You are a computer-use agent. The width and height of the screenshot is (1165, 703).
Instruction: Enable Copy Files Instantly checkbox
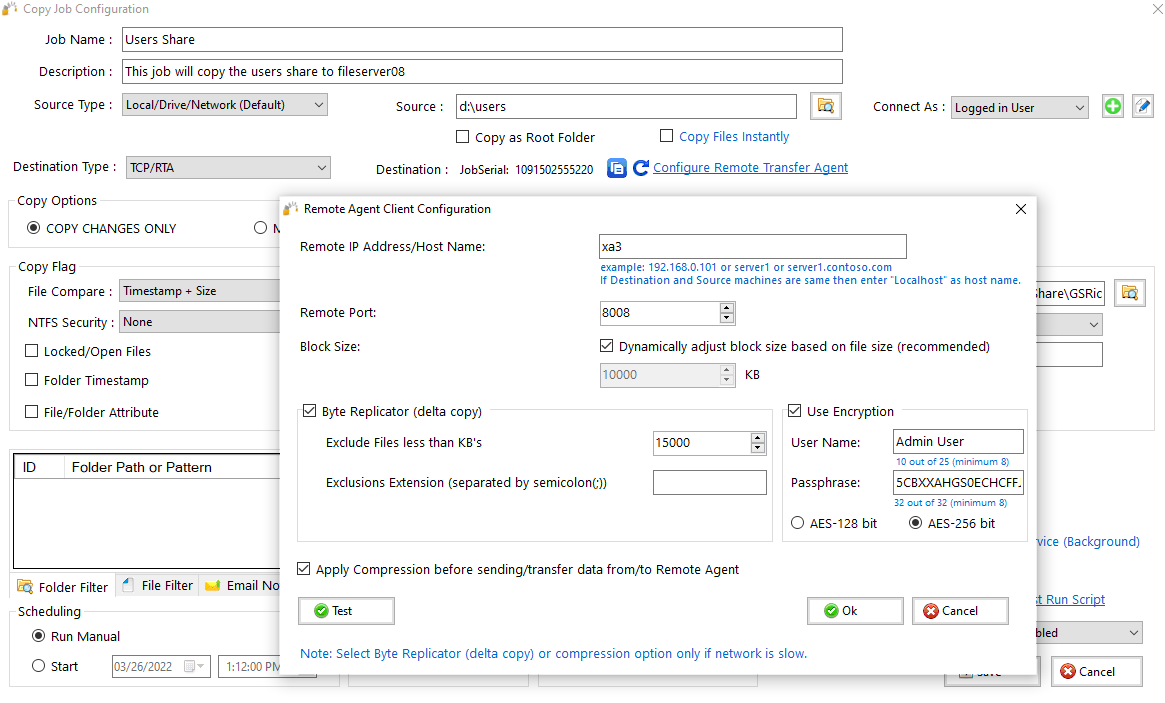[666, 135]
